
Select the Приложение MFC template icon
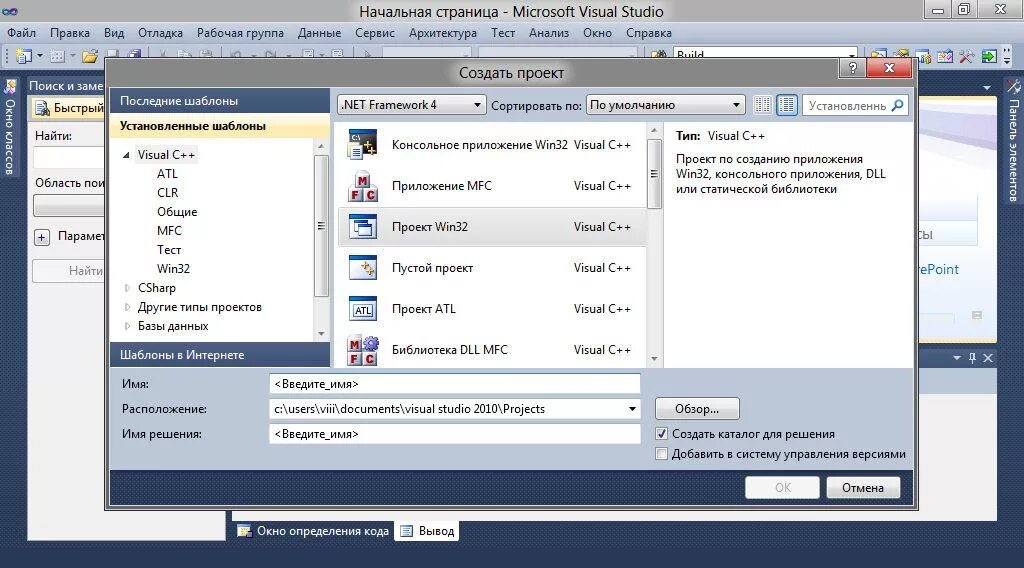pyautogui.click(x=362, y=186)
